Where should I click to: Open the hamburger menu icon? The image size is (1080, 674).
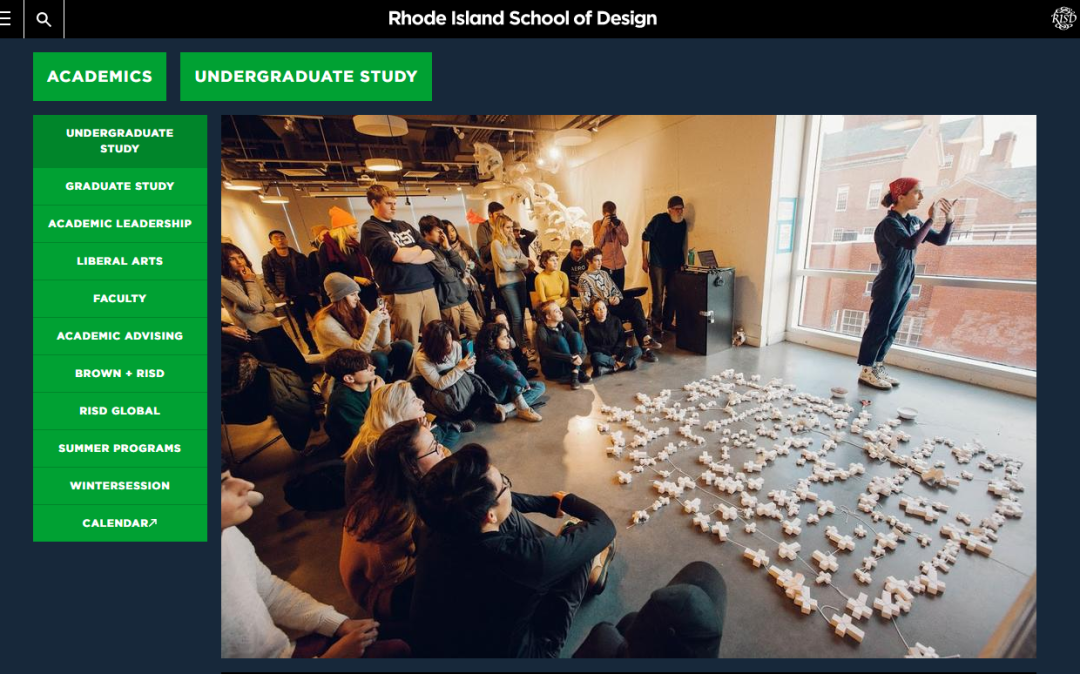click(x=6, y=19)
